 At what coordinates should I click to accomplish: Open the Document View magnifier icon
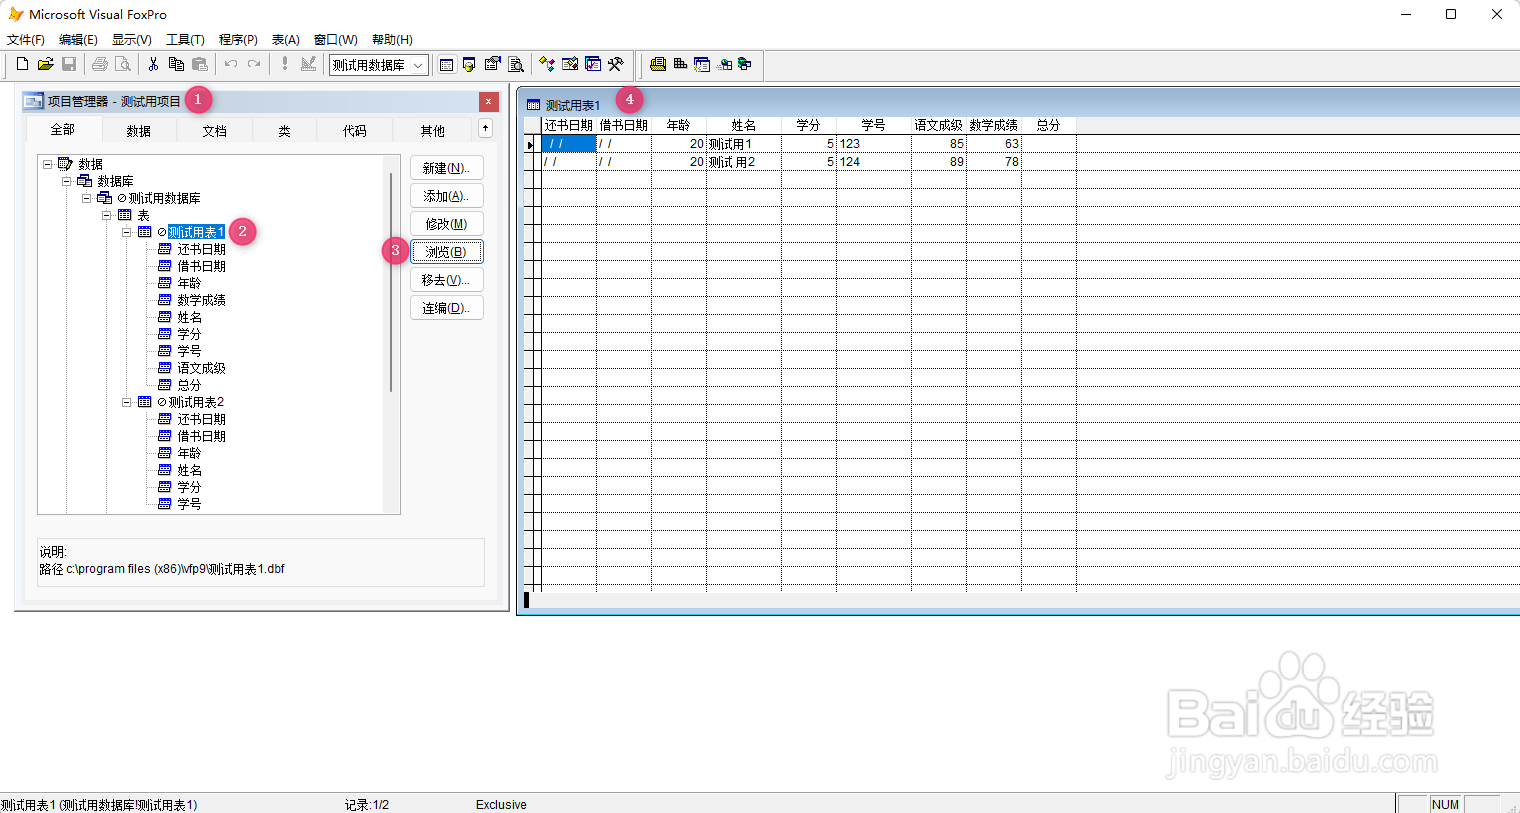516,64
